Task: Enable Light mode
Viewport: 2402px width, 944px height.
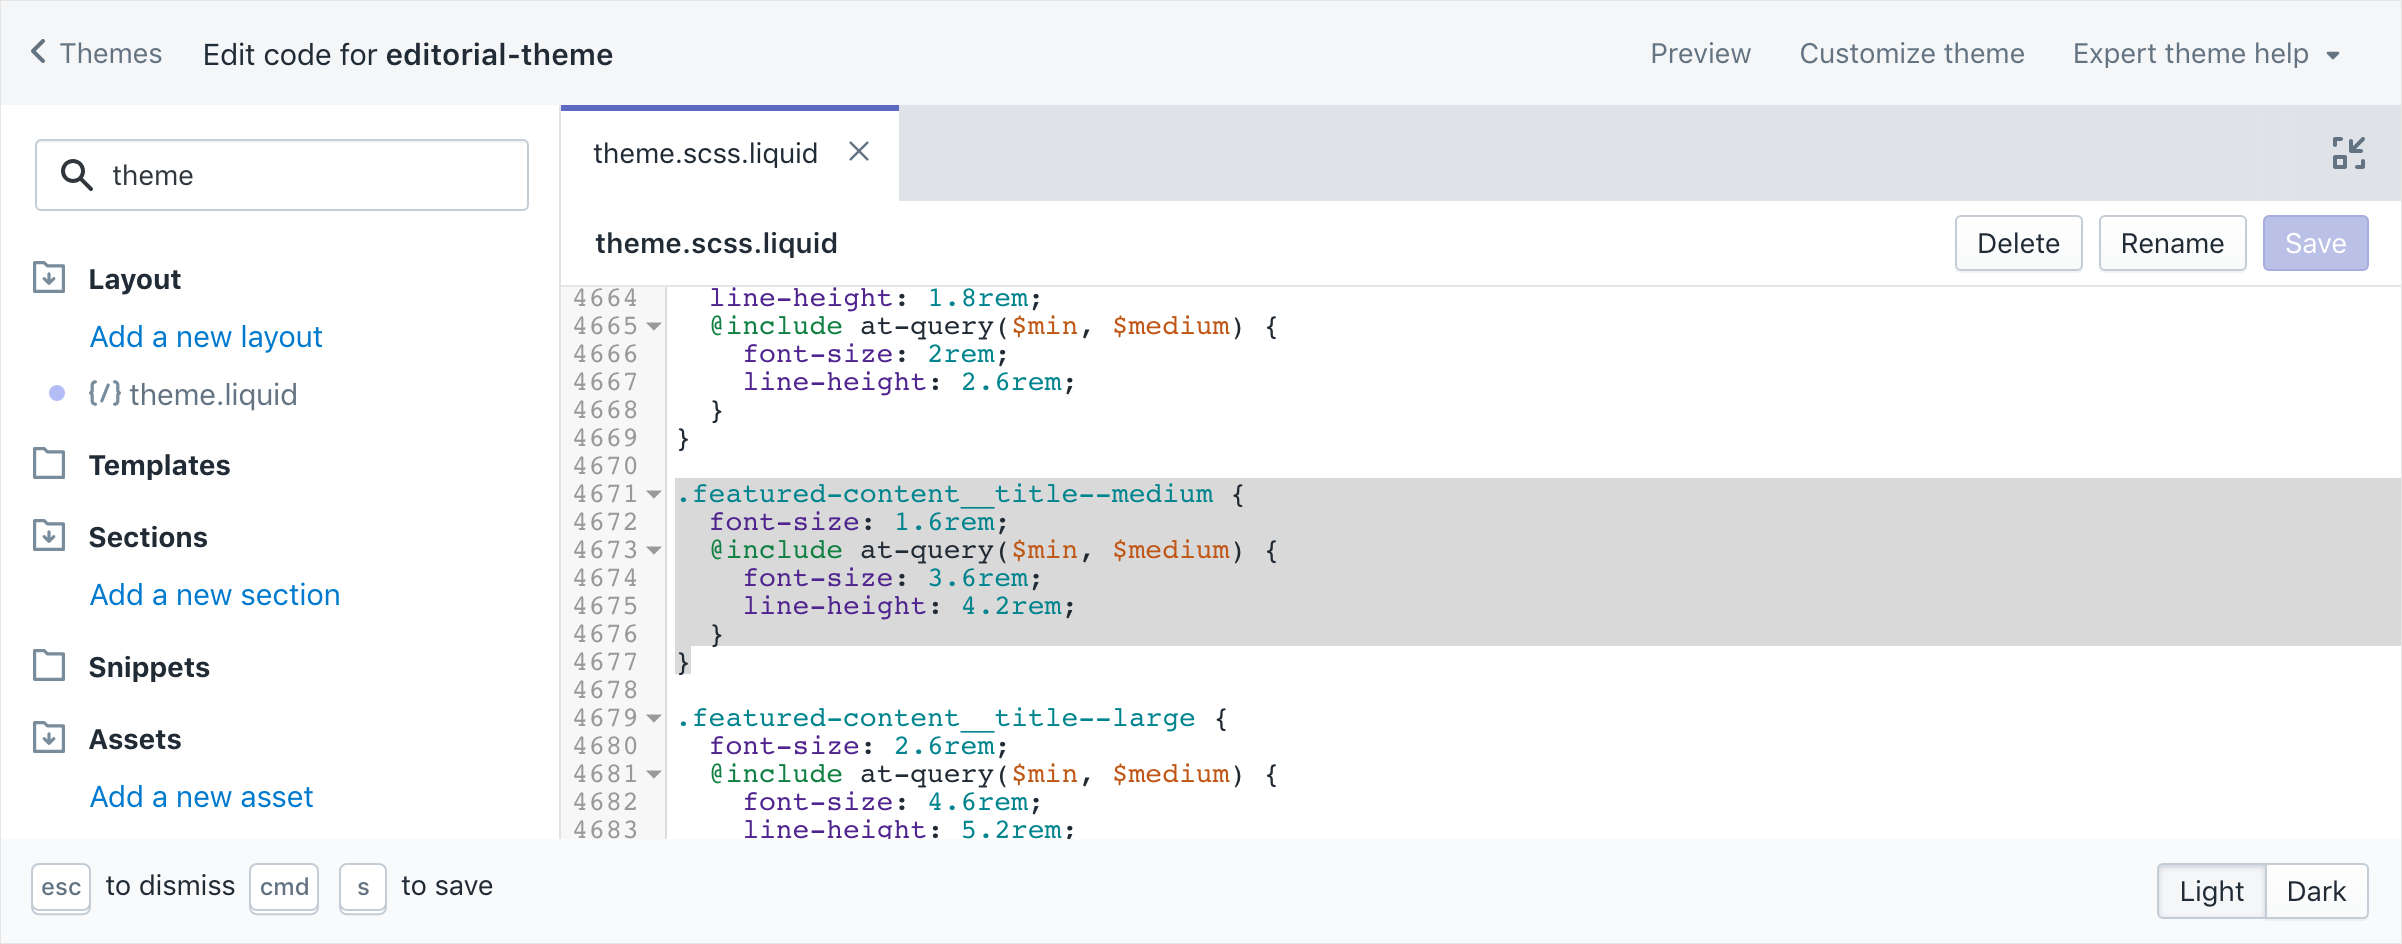Action: coord(2210,890)
